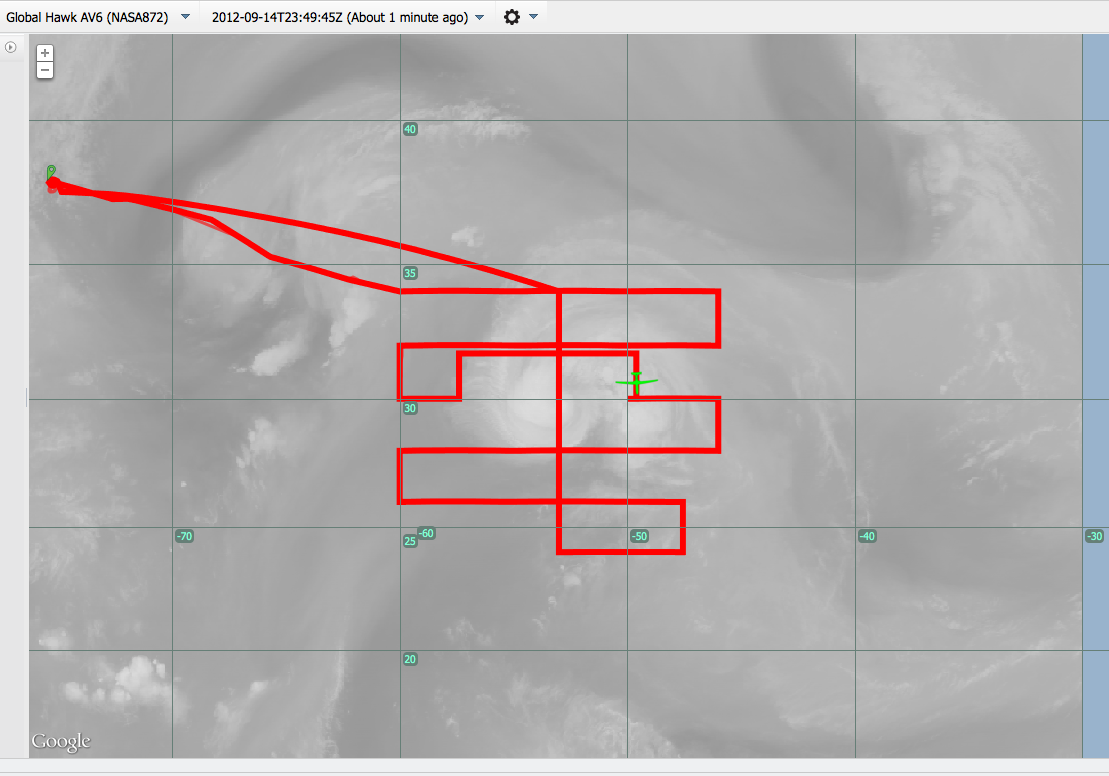This screenshot has height=776, width=1109.
Task: Click the latitude 20 grid label
Action: point(409,659)
